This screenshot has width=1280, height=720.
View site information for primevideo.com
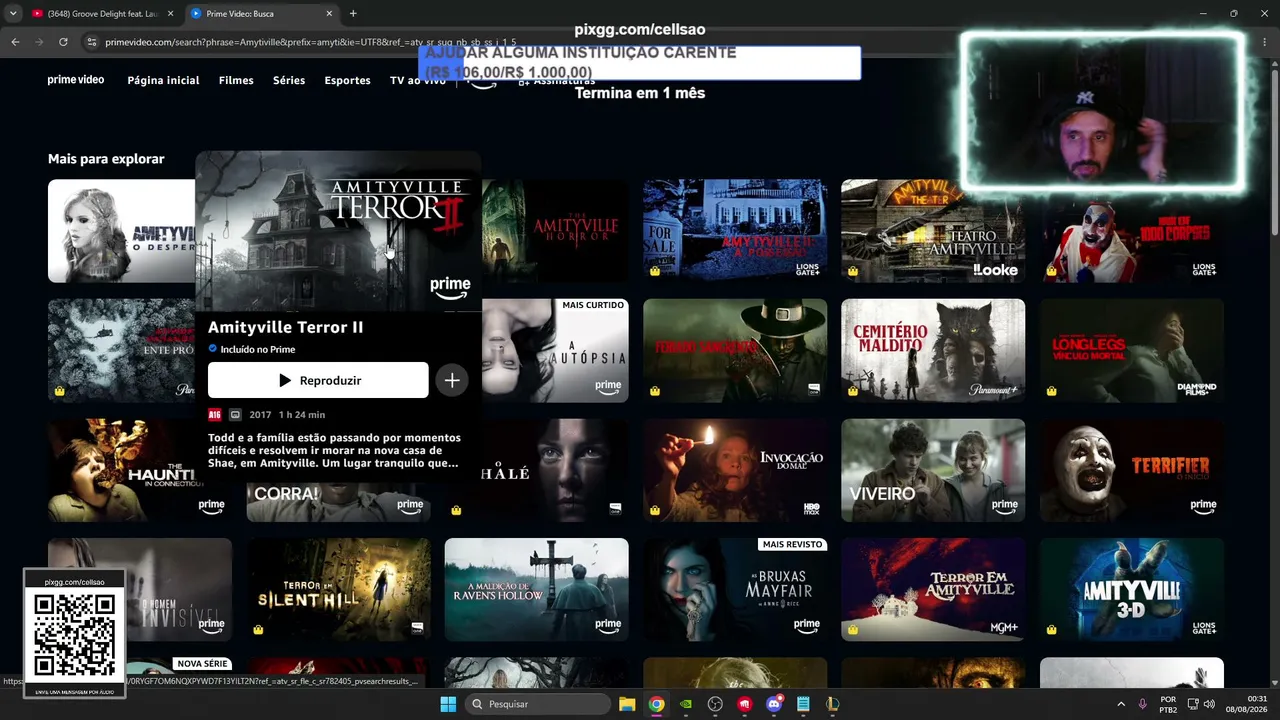pyautogui.click(x=92, y=42)
